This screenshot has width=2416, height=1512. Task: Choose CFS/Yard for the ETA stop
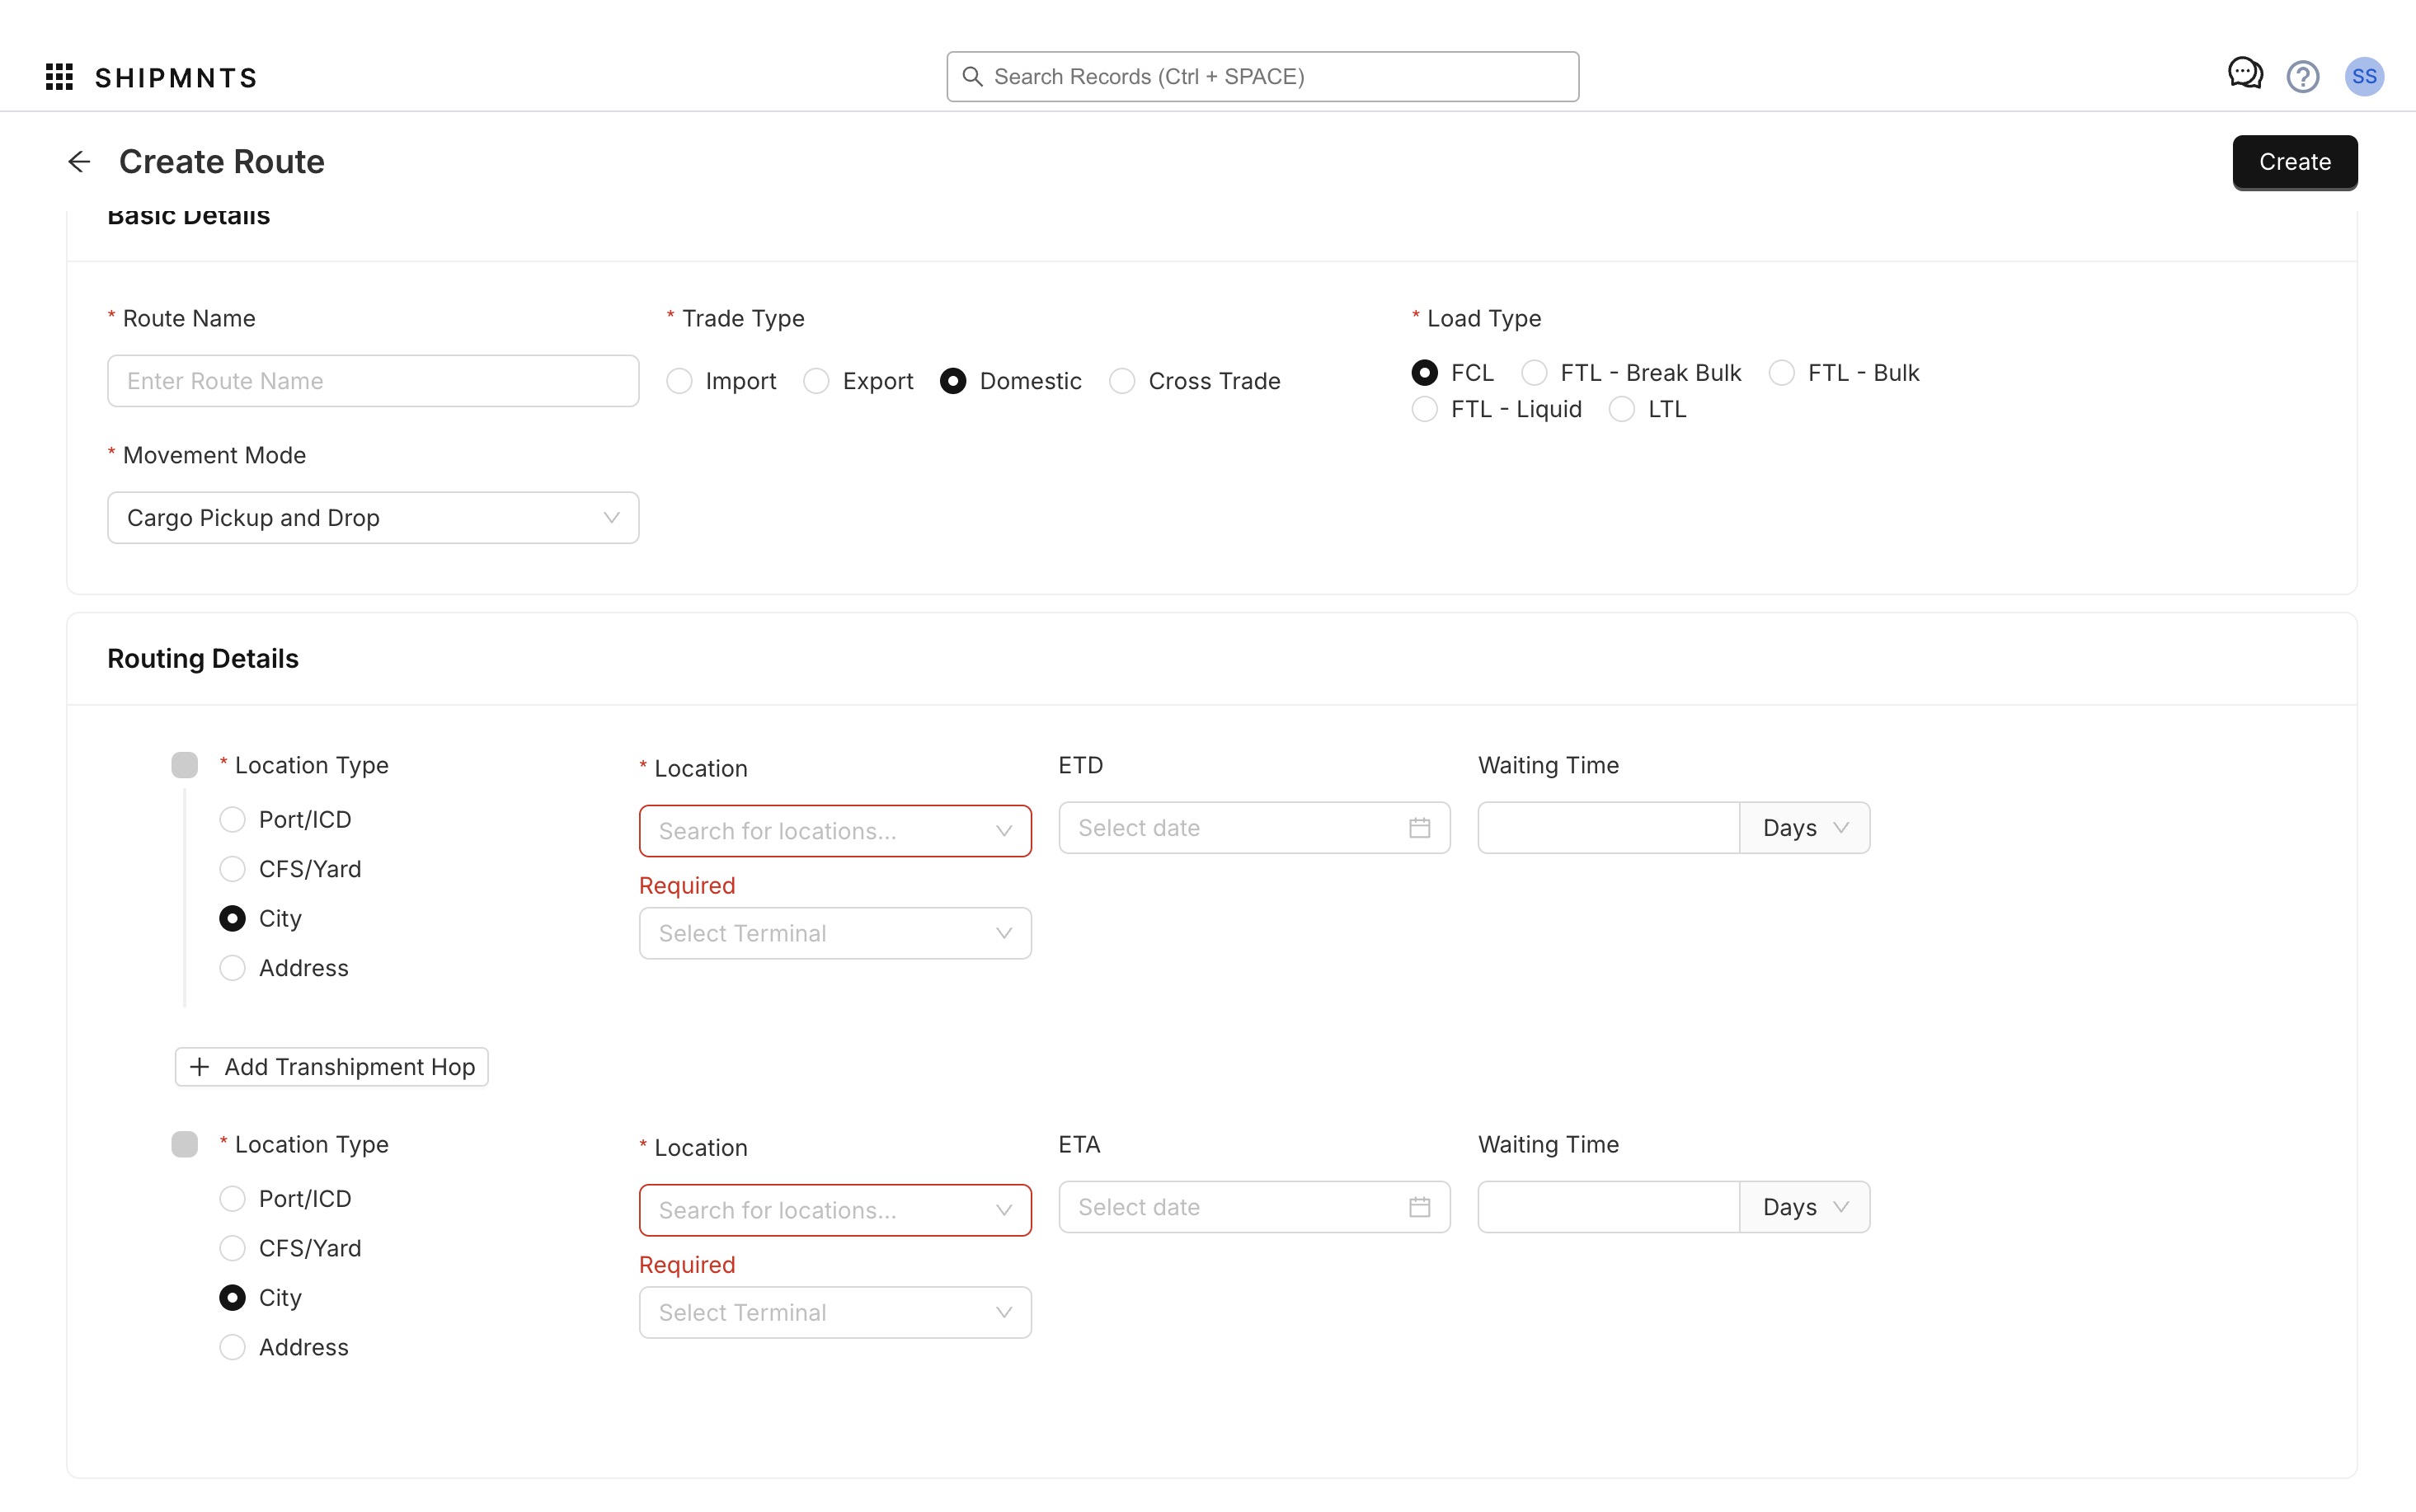[290, 1248]
